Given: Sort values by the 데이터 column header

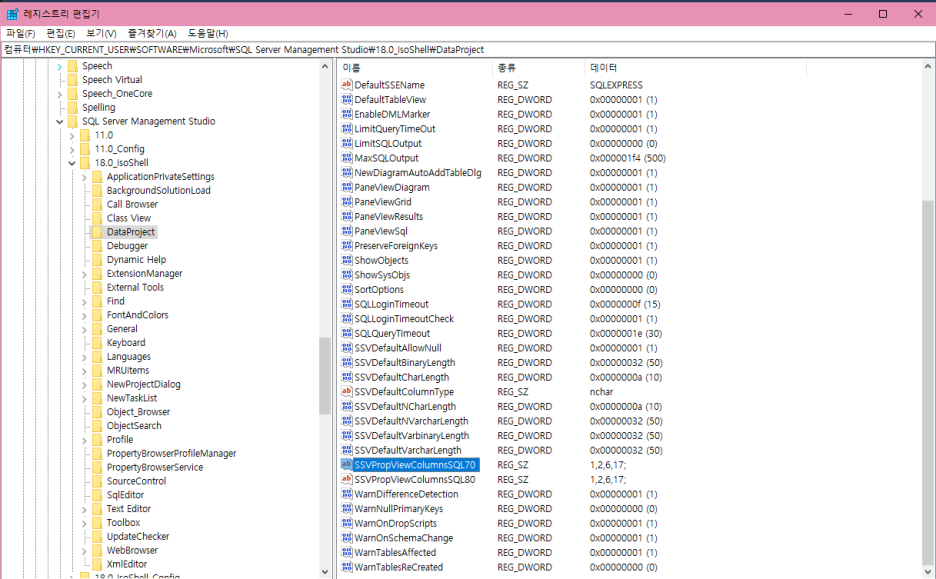Looking at the screenshot, I should coord(695,68).
